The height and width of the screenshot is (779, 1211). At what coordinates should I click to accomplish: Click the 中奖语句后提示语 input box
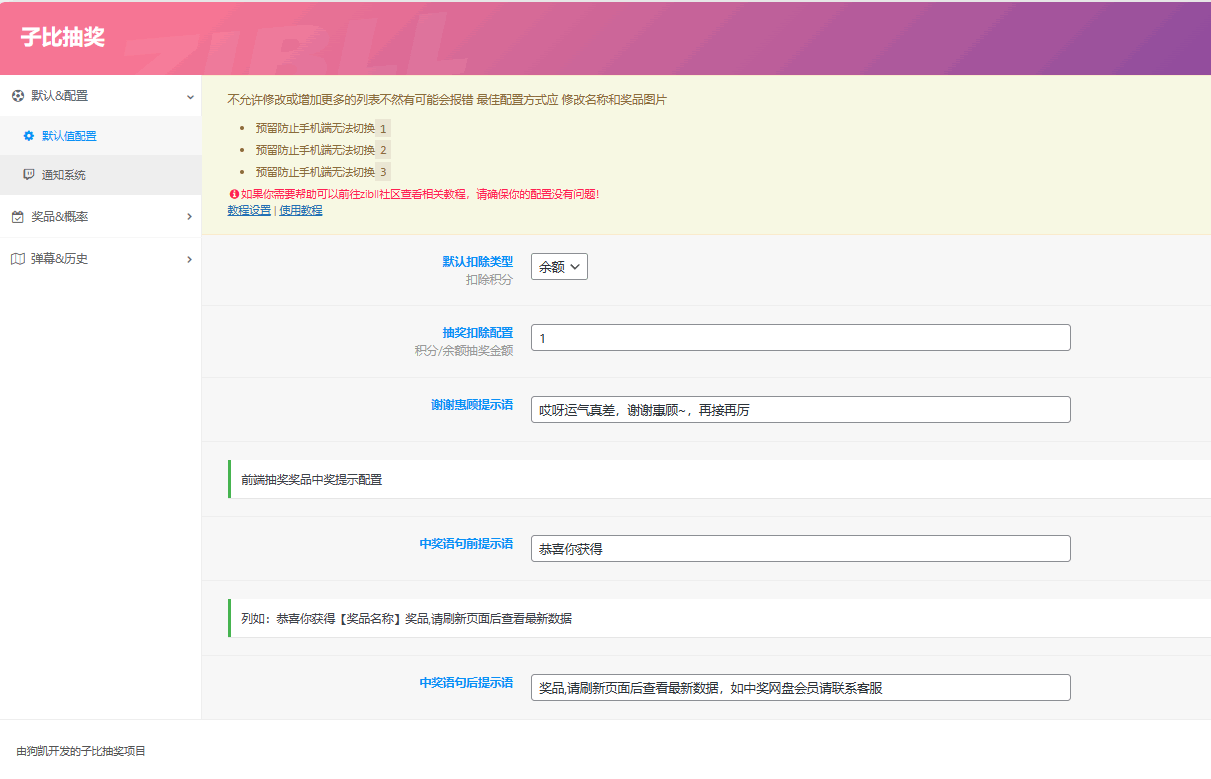point(800,688)
